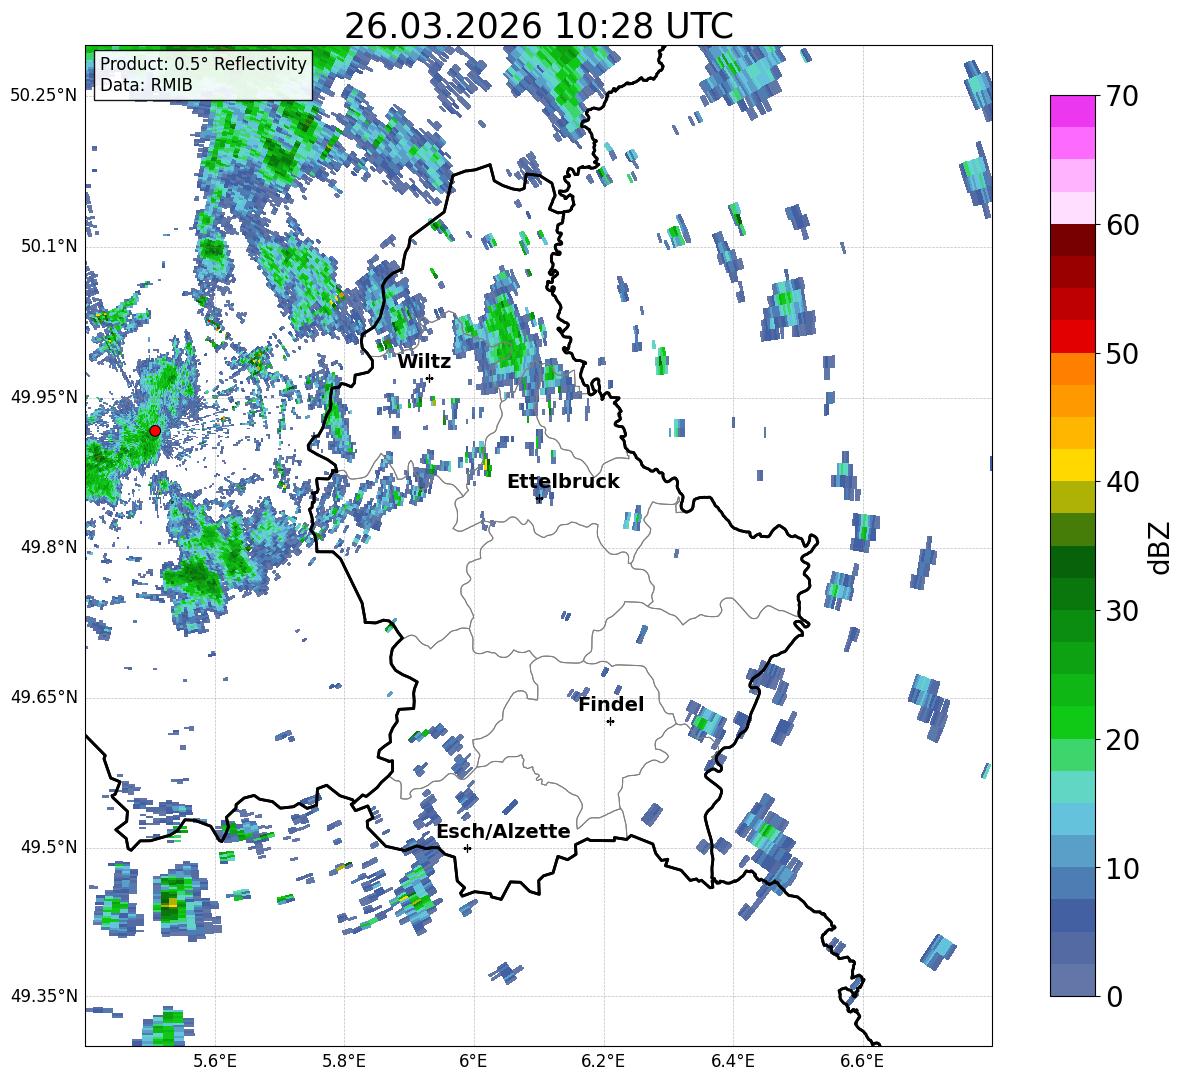Click the 'Wiltz' city label

click(x=424, y=362)
